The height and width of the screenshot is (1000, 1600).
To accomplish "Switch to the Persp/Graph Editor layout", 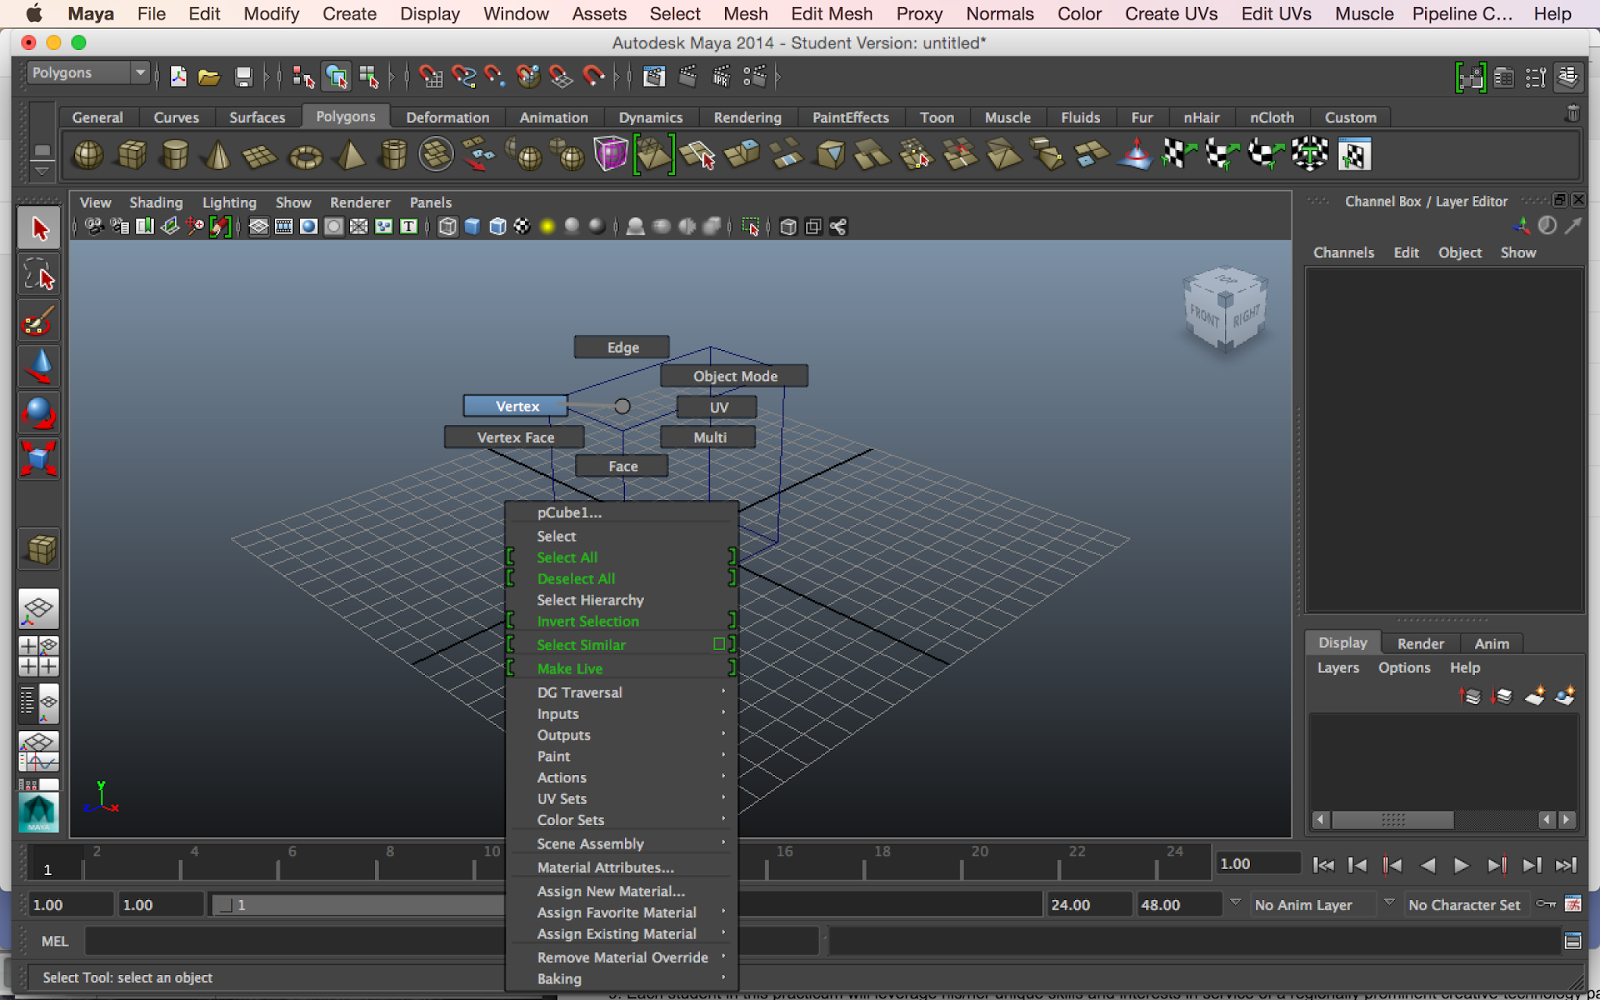I will [38, 751].
